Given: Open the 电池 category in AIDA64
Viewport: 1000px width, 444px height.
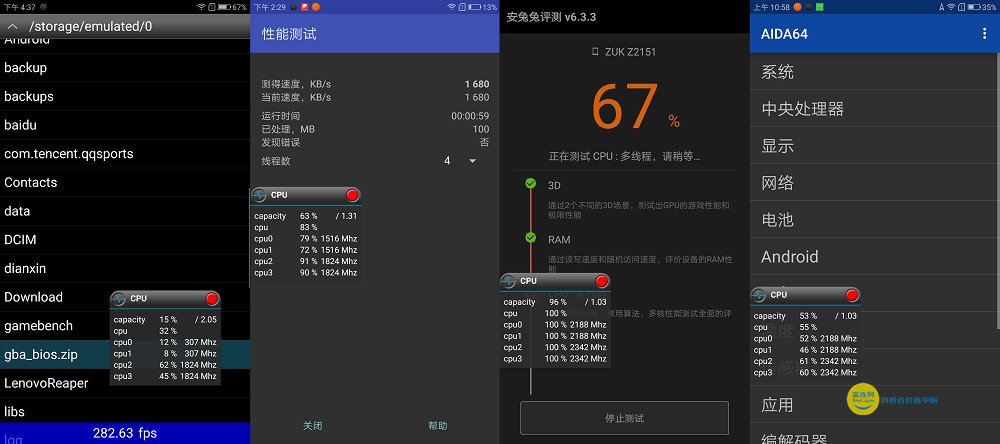Looking at the screenshot, I should point(875,219).
